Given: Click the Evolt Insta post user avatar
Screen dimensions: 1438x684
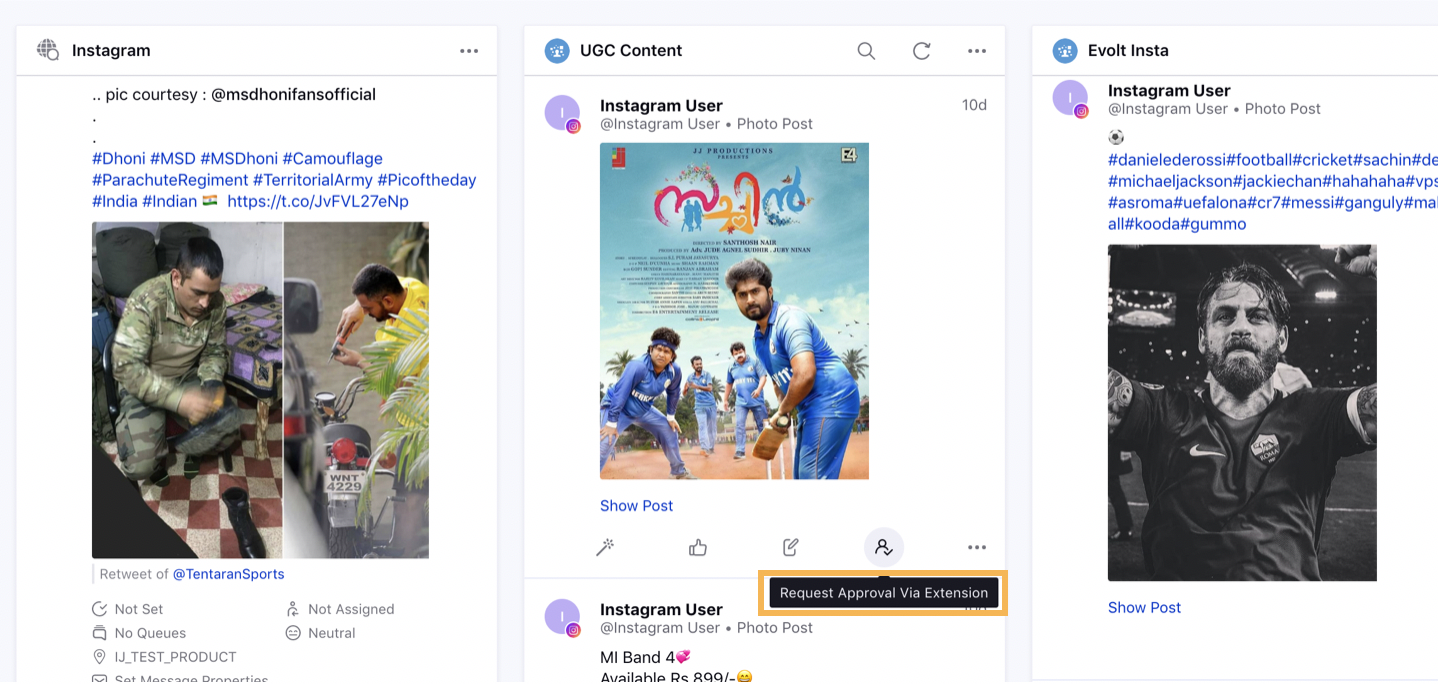Looking at the screenshot, I should (x=1070, y=98).
